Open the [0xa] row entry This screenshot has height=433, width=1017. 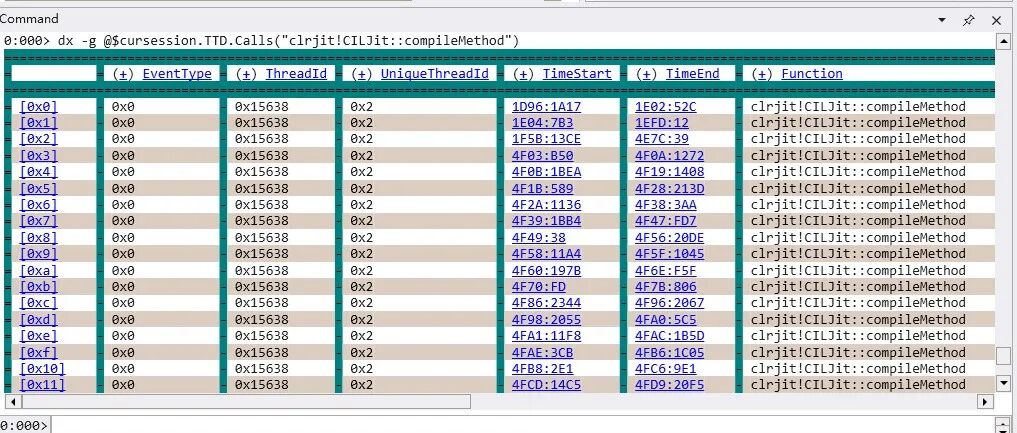point(38,270)
